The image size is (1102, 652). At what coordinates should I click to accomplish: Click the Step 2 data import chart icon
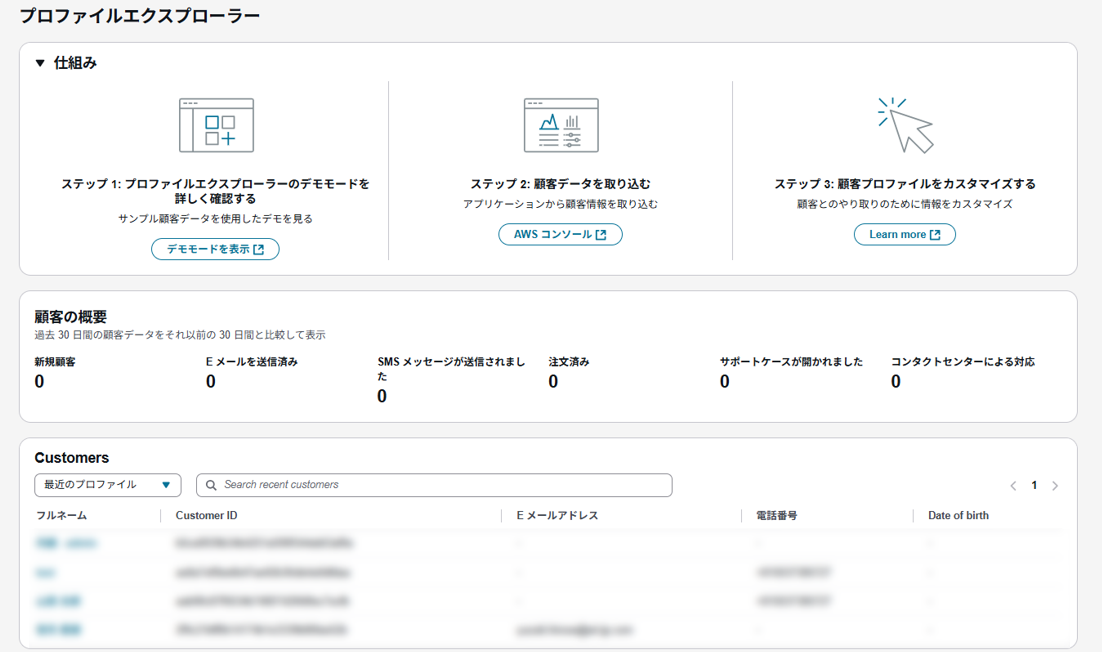[x=561, y=125]
